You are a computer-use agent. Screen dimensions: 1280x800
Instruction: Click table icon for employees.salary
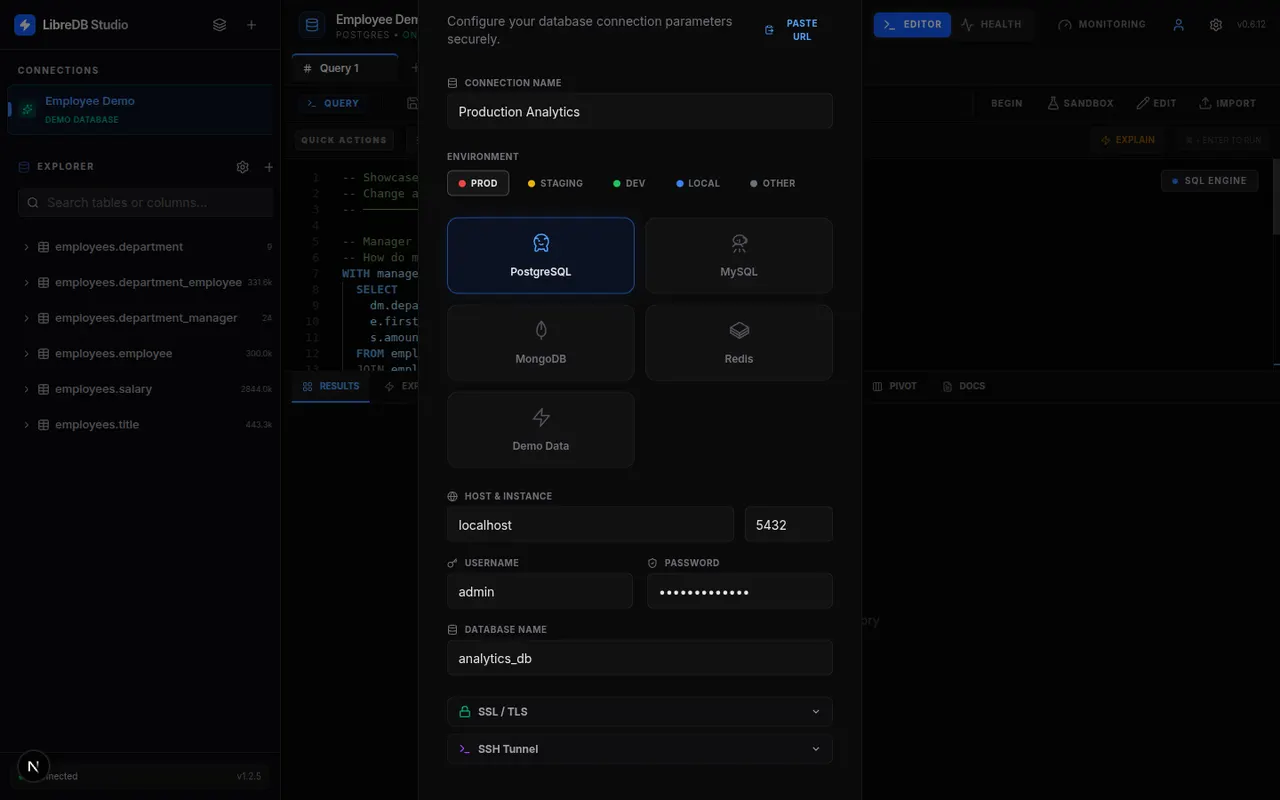tap(43, 389)
